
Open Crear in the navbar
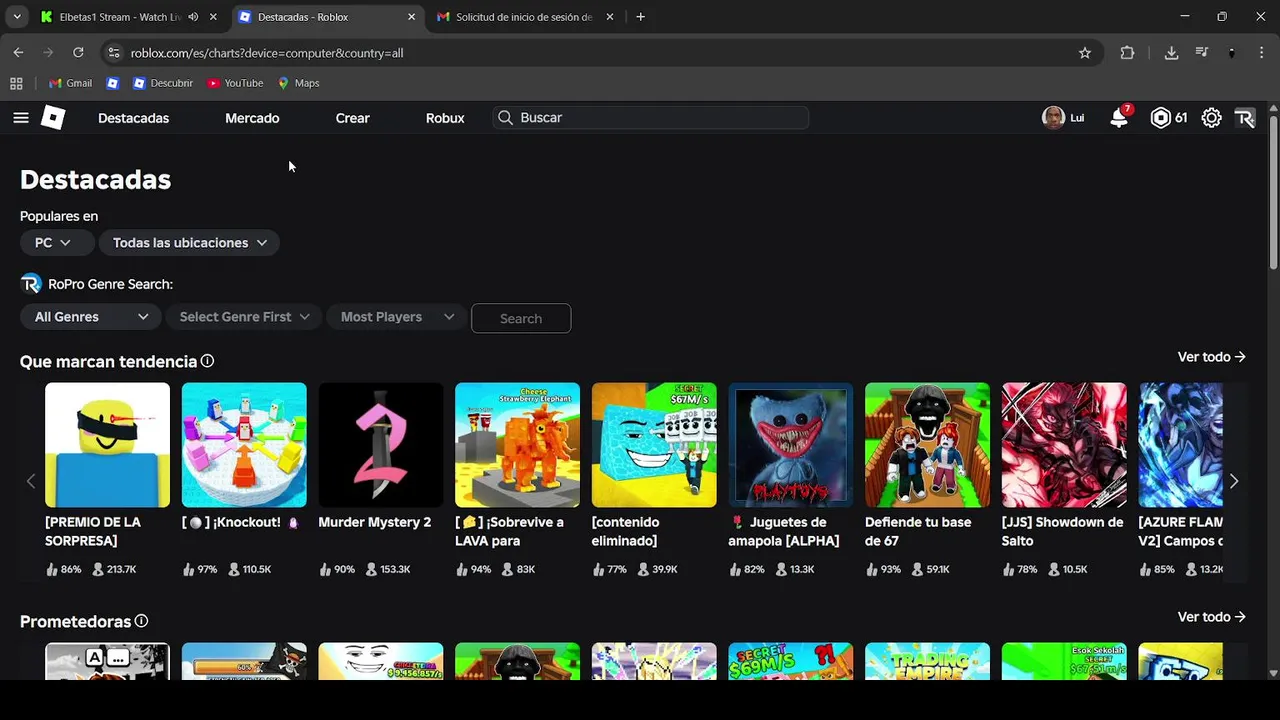tap(353, 118)
